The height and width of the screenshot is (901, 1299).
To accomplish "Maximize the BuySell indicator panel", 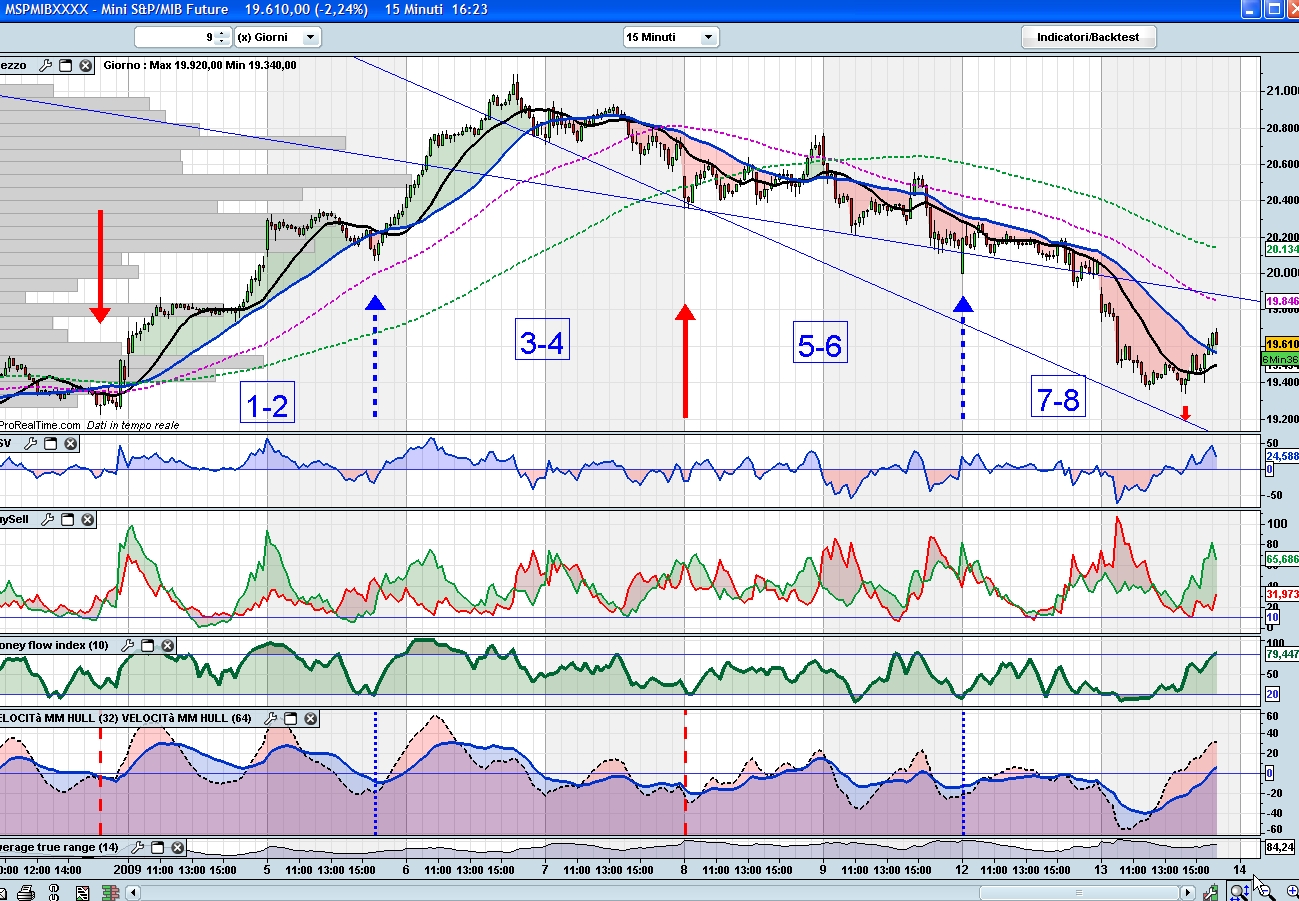I will 66,519.
